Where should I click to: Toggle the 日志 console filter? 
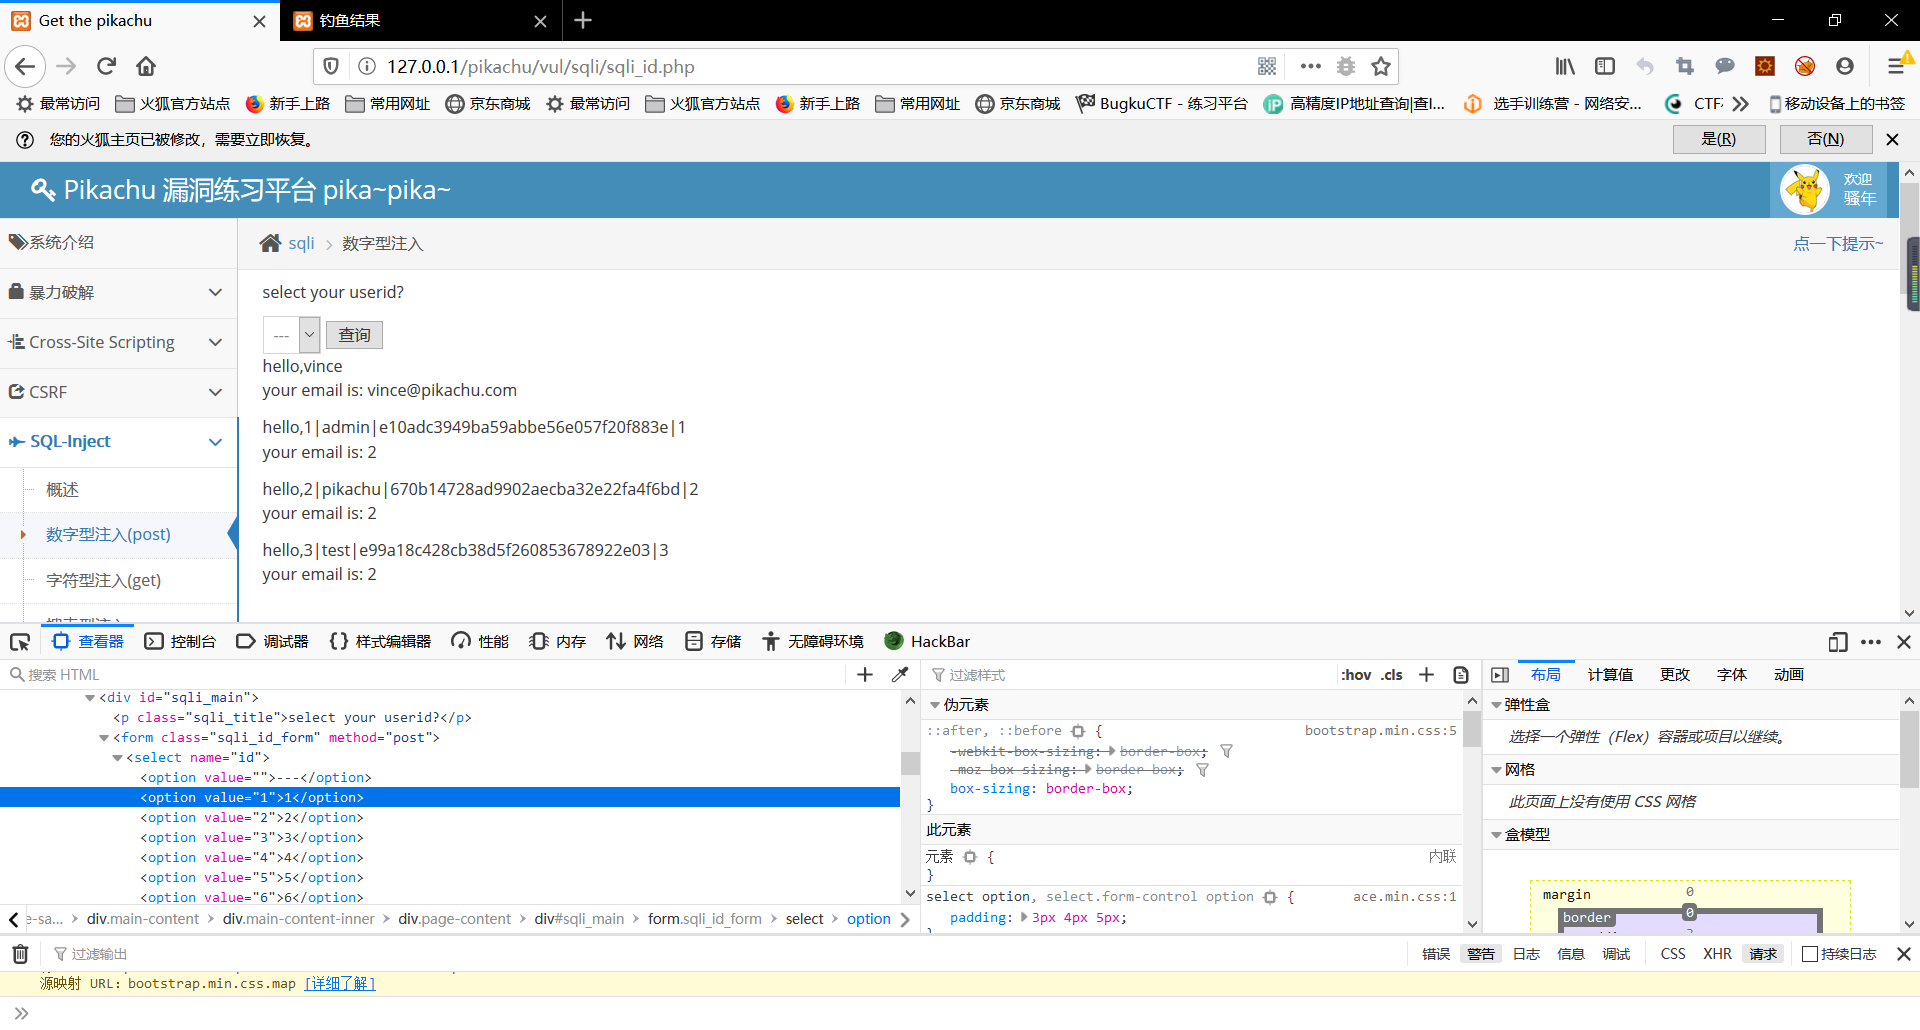pos(1526,954)
